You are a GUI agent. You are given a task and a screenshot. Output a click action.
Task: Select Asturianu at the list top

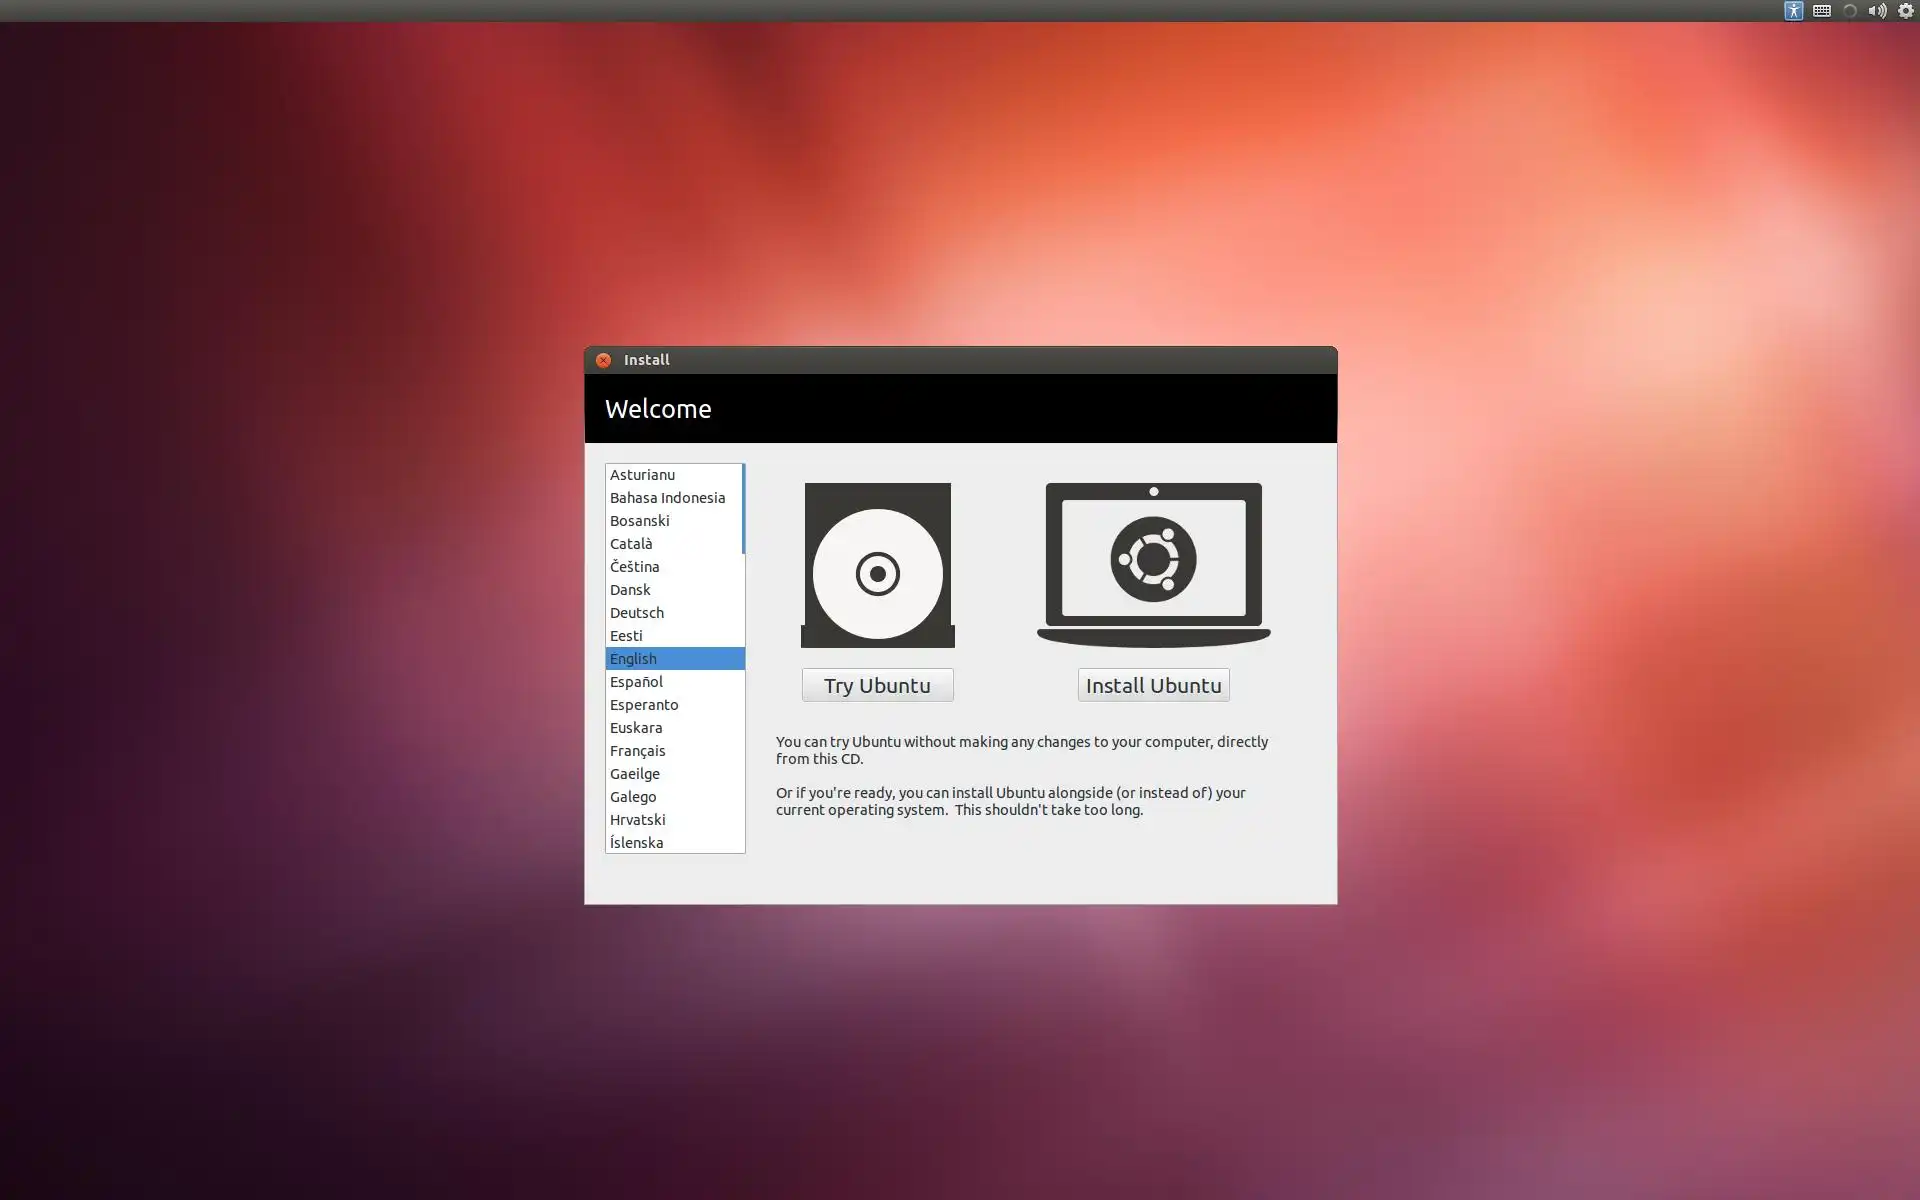pyautogui.click(x=642, y=475)
